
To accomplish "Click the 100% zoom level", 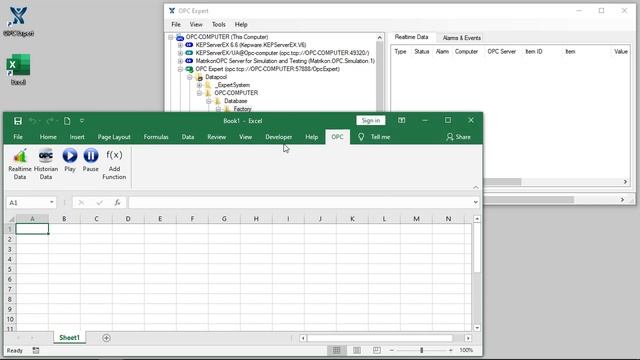I will pyautogui.click(x=466, y=350).
